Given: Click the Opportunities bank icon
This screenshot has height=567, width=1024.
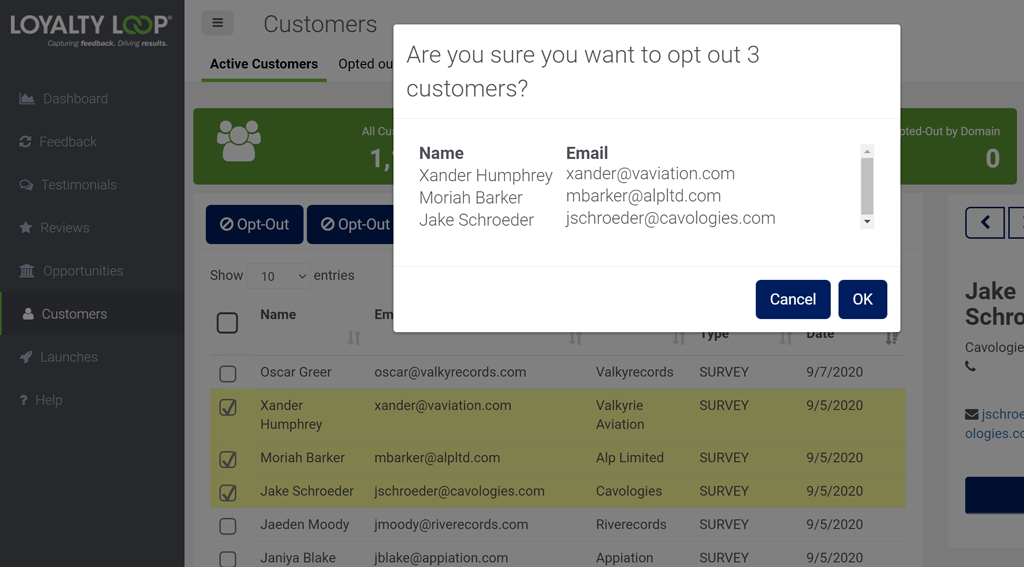Looking at the screenshot, I should point(27,270).
